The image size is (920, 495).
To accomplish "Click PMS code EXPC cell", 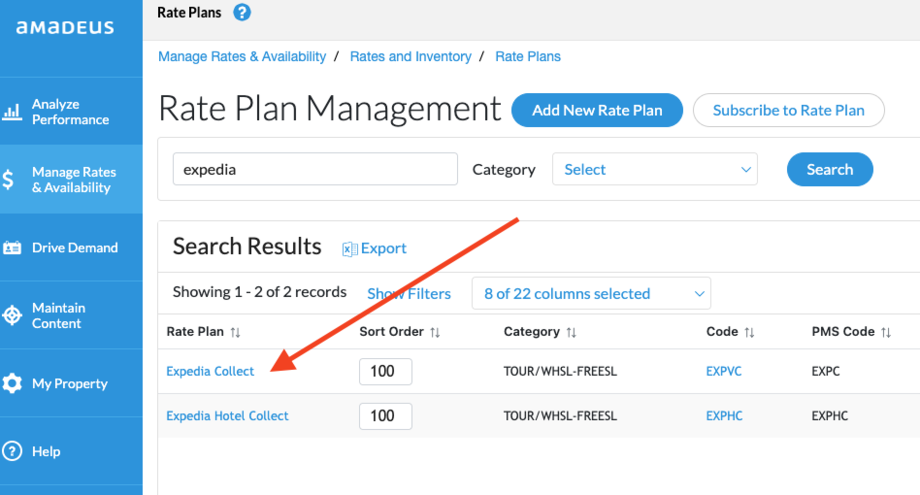I will (x=826, y=371).
